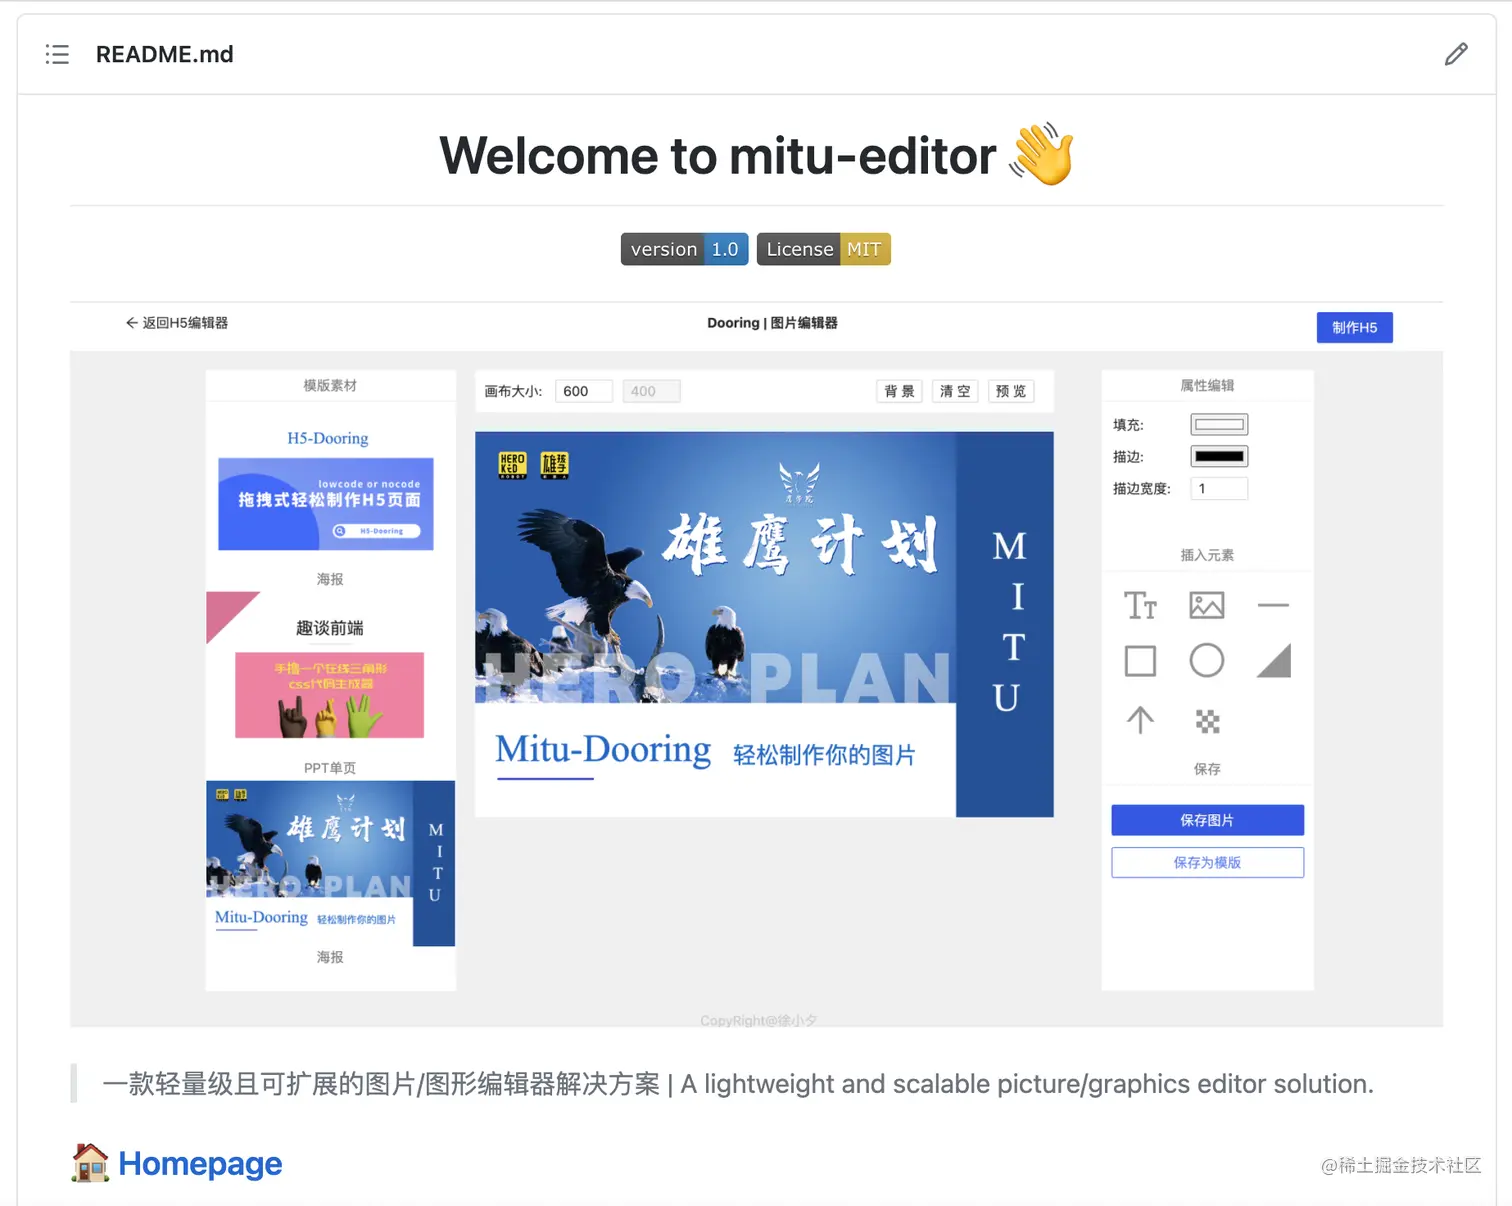Click the Mitu-Dooring text on the canvas
This screenshot has height=1206, width=1512.
pyautogui.click(x=603, y=750)
